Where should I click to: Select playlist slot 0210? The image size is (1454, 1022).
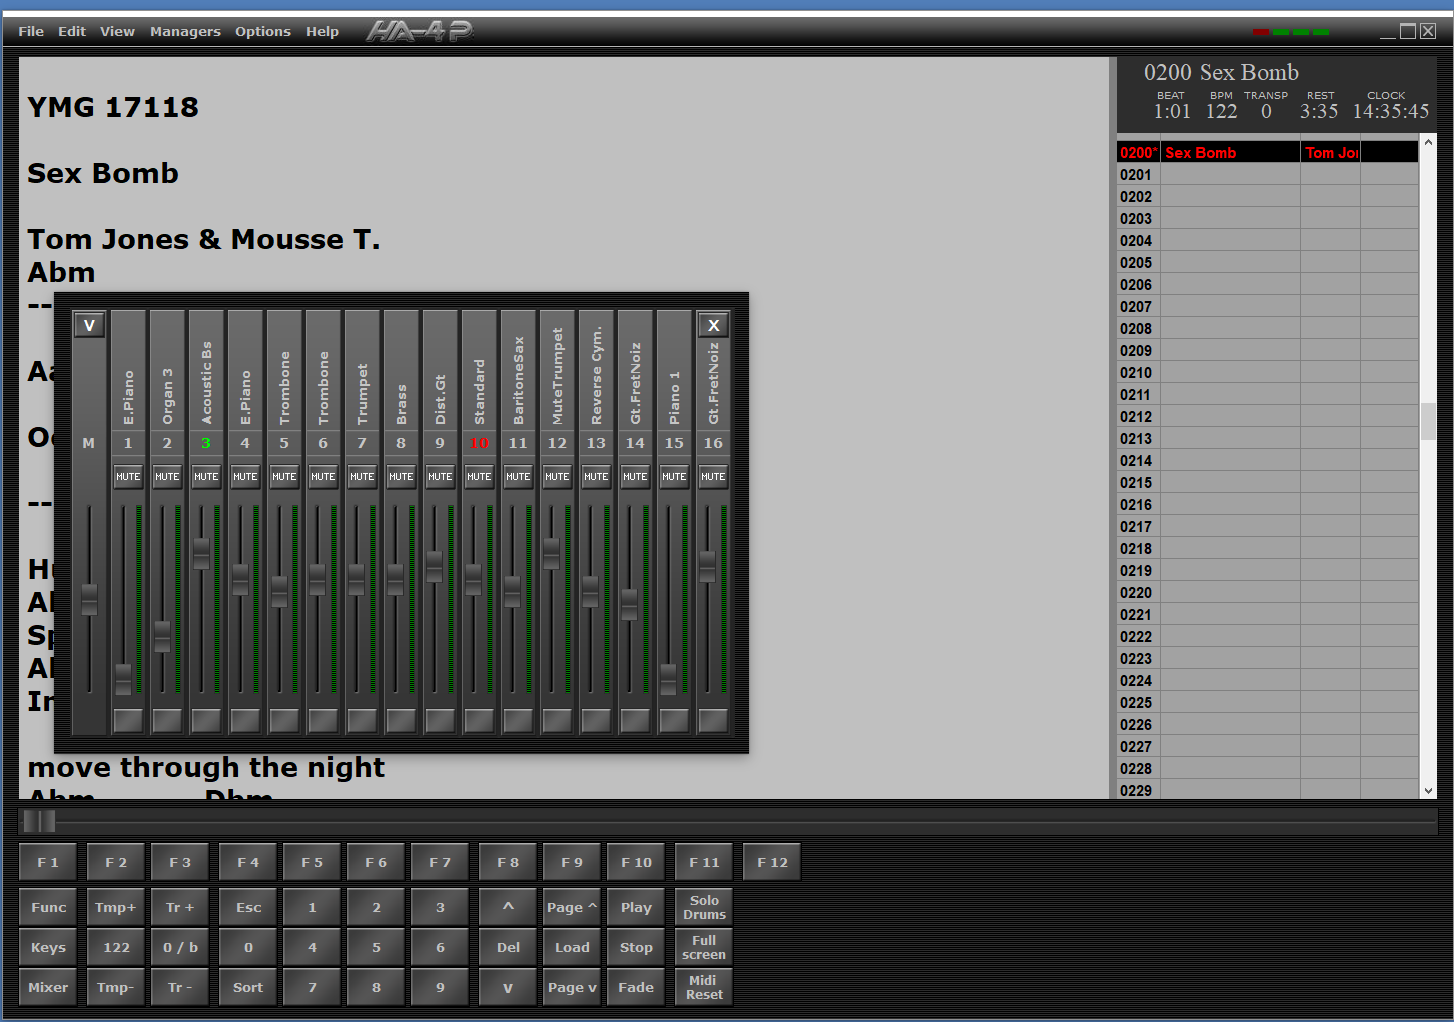tap(1267, 372)
